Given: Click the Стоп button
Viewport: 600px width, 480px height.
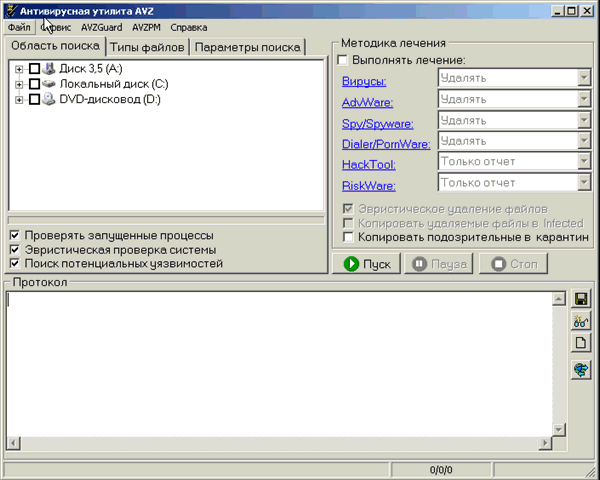Looking at the screenshot, I should [514, 264].
